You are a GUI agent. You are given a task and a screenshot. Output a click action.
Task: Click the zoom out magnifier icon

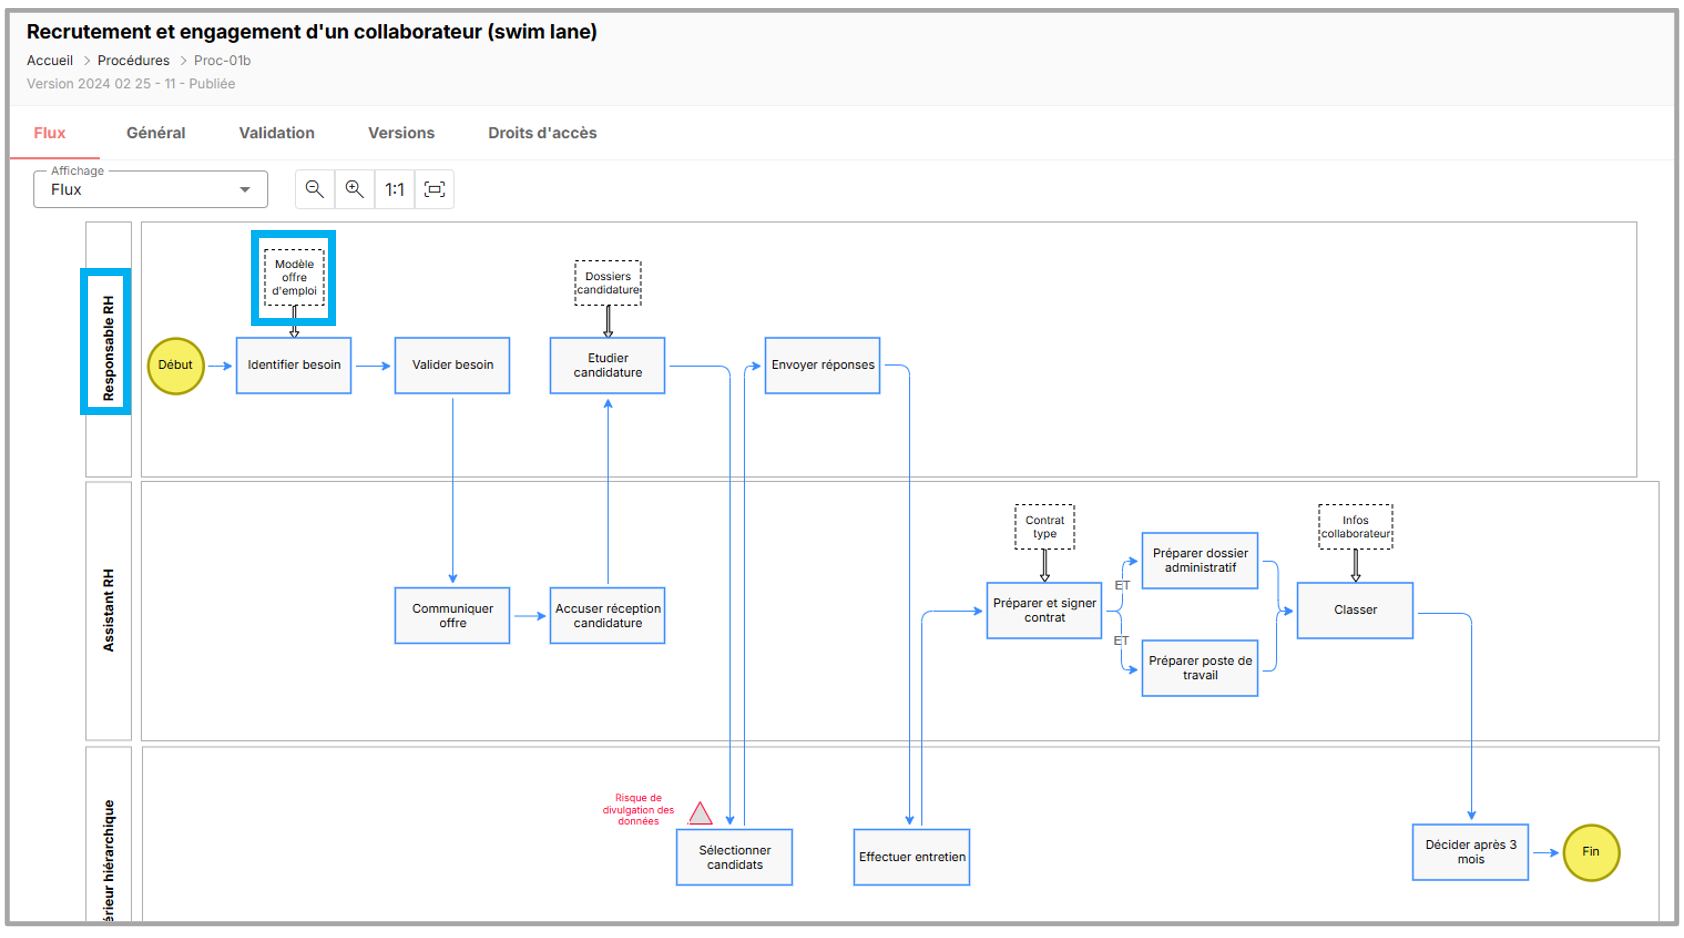pos(314,189)
